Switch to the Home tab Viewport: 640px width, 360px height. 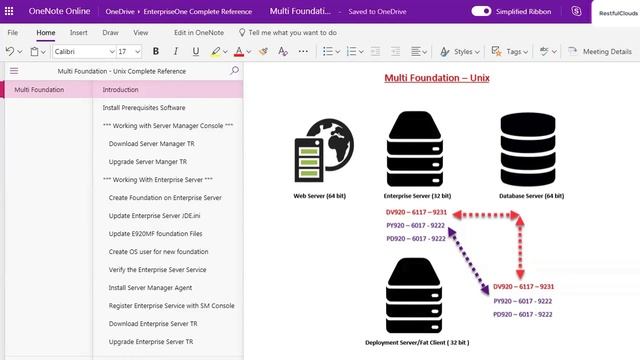(46, 33)
